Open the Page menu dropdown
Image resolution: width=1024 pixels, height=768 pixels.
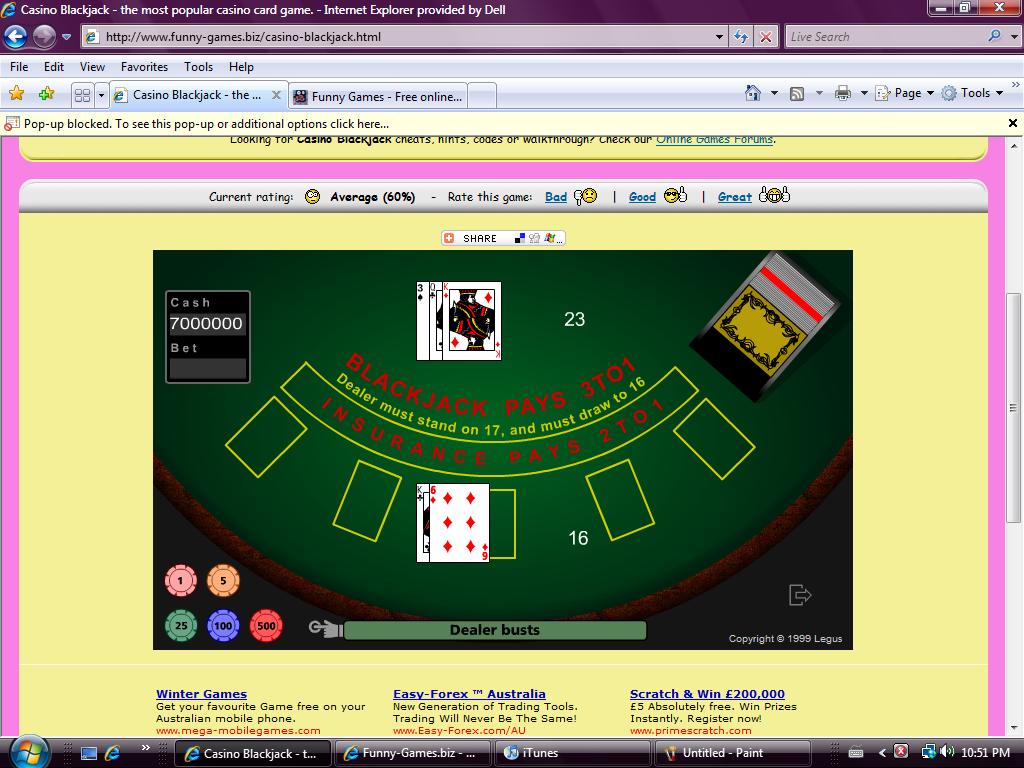[904, 93]
